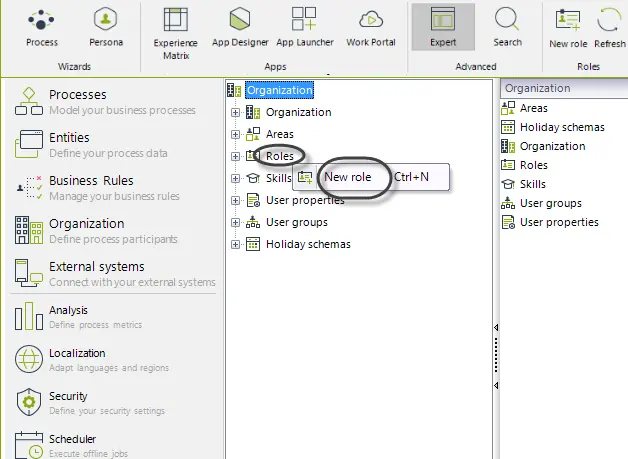Click the New role ribbon button
This screenshot has height=459, width=628.
point(568,28)
